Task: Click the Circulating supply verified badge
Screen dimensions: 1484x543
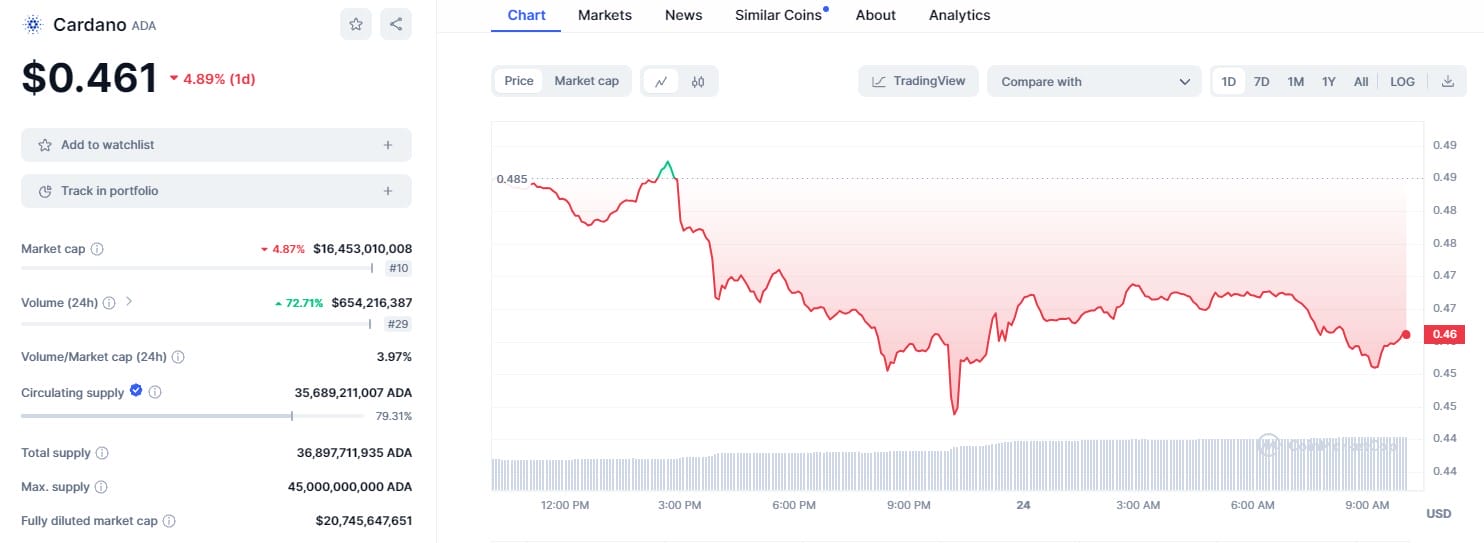Action: coord(136,391)
